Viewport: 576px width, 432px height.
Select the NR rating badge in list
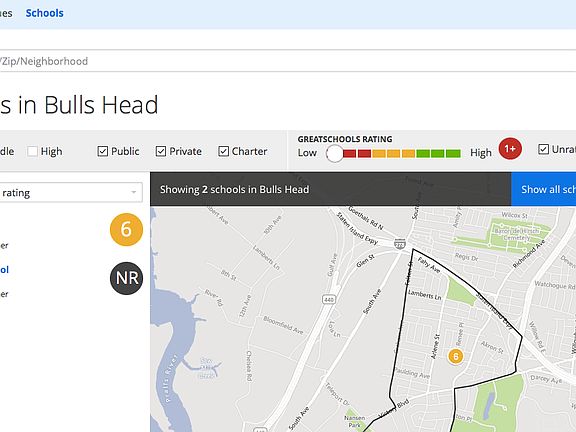click(x=126, y=278)
